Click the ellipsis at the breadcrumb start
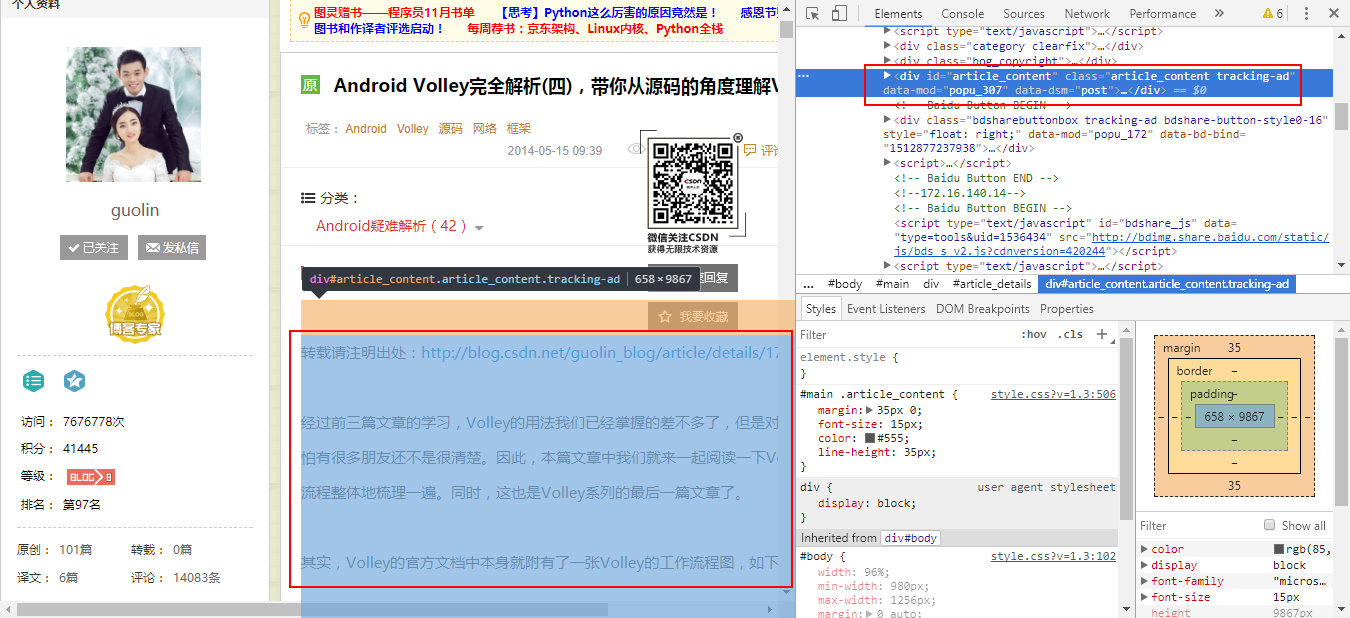Image resolution: width=1350 pixels, height=618 pixels. [x=809, y=284]
